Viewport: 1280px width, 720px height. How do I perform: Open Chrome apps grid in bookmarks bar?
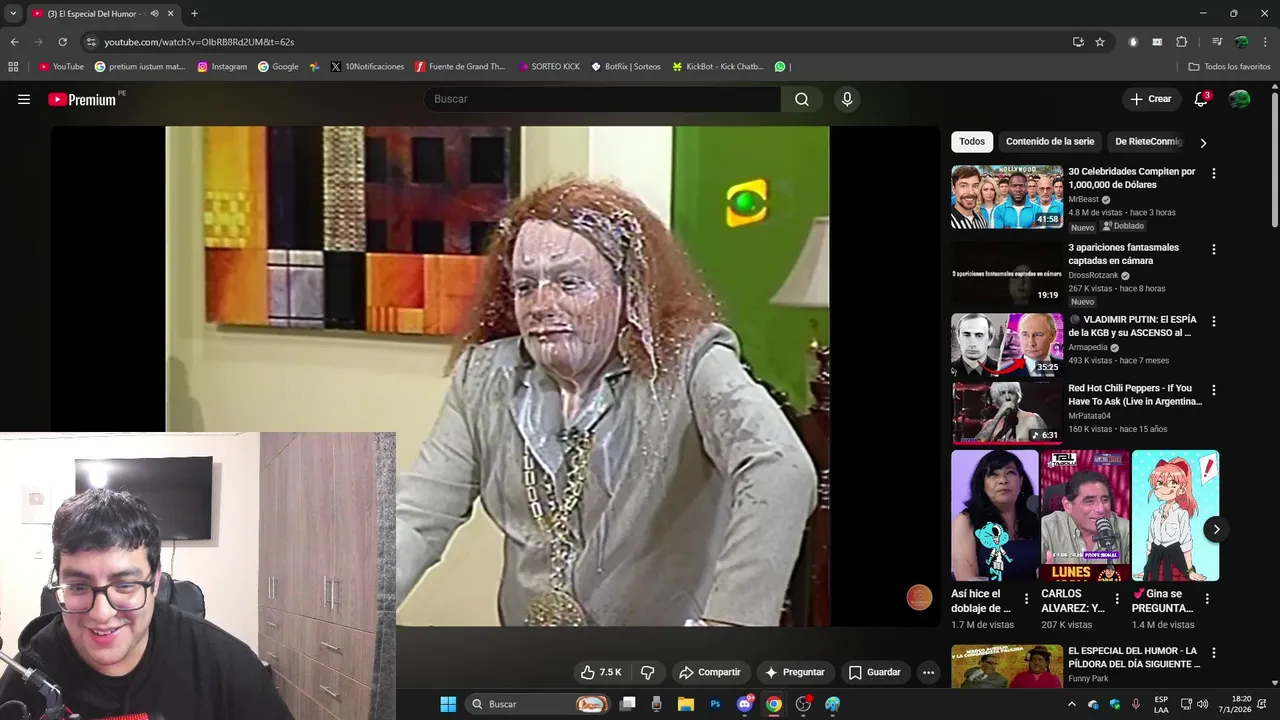13,67
